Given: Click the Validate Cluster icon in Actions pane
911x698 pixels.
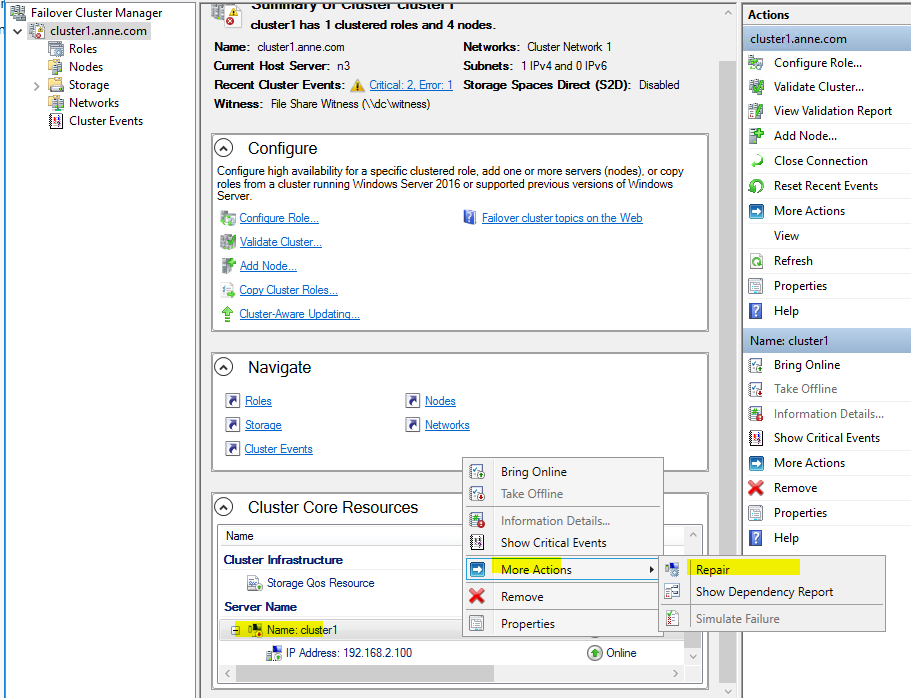Looking at the screenshot, I should click(756, 87).
